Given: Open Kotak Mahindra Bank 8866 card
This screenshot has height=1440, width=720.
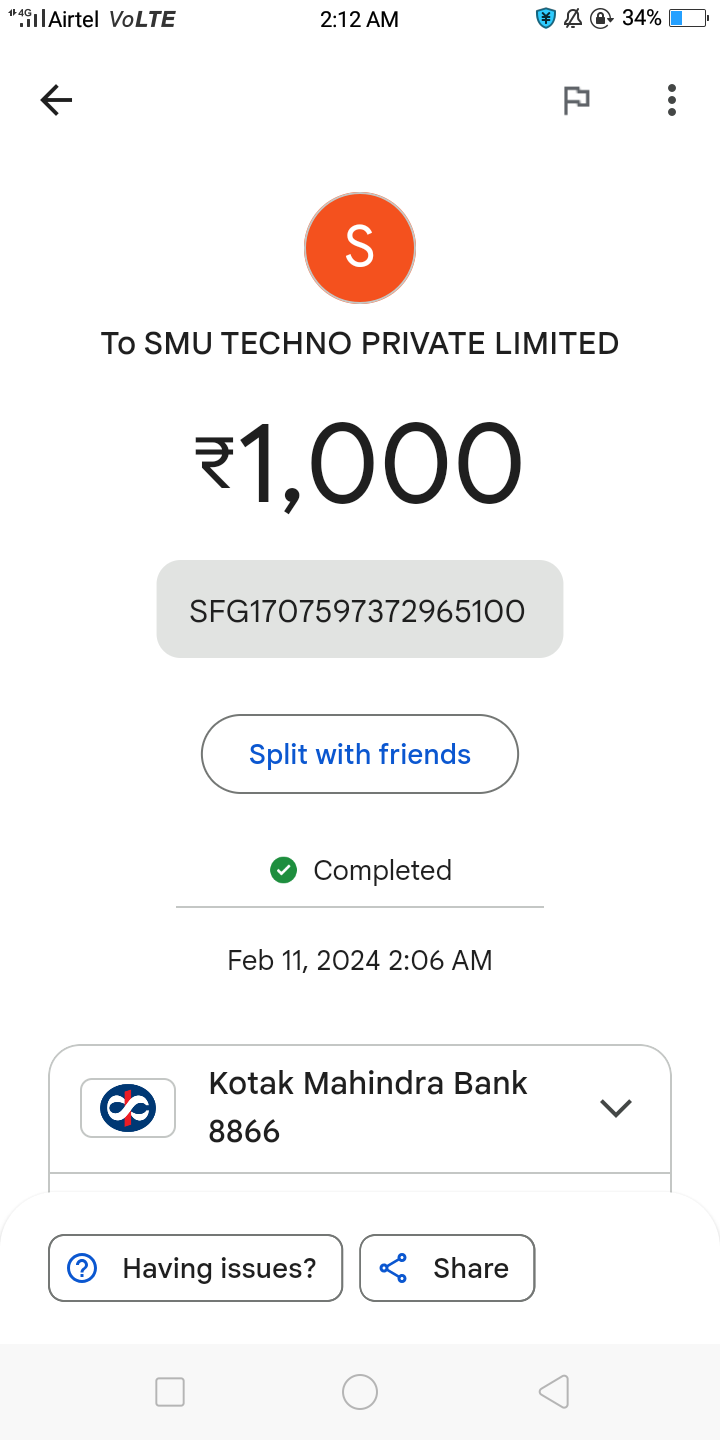Looking at the screenshot, I should [x=368, y=1108].
